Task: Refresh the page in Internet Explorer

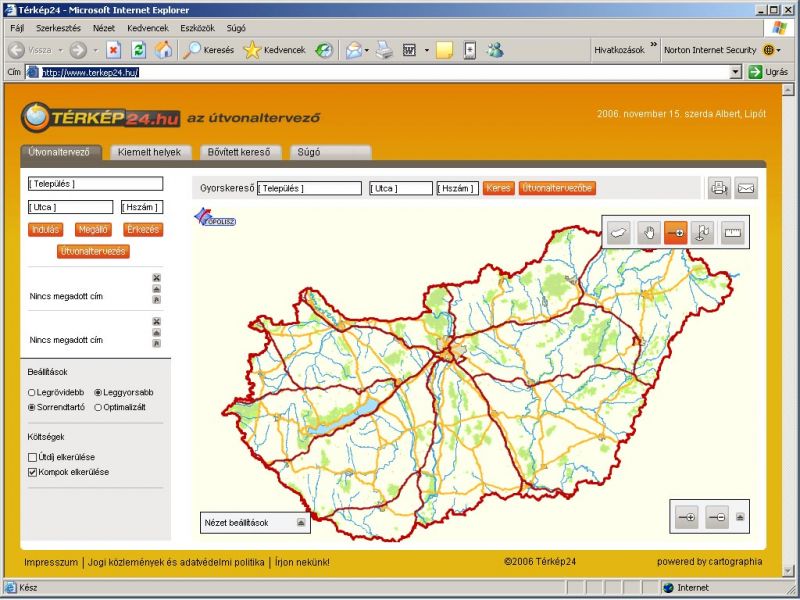Action: (138, 50)
